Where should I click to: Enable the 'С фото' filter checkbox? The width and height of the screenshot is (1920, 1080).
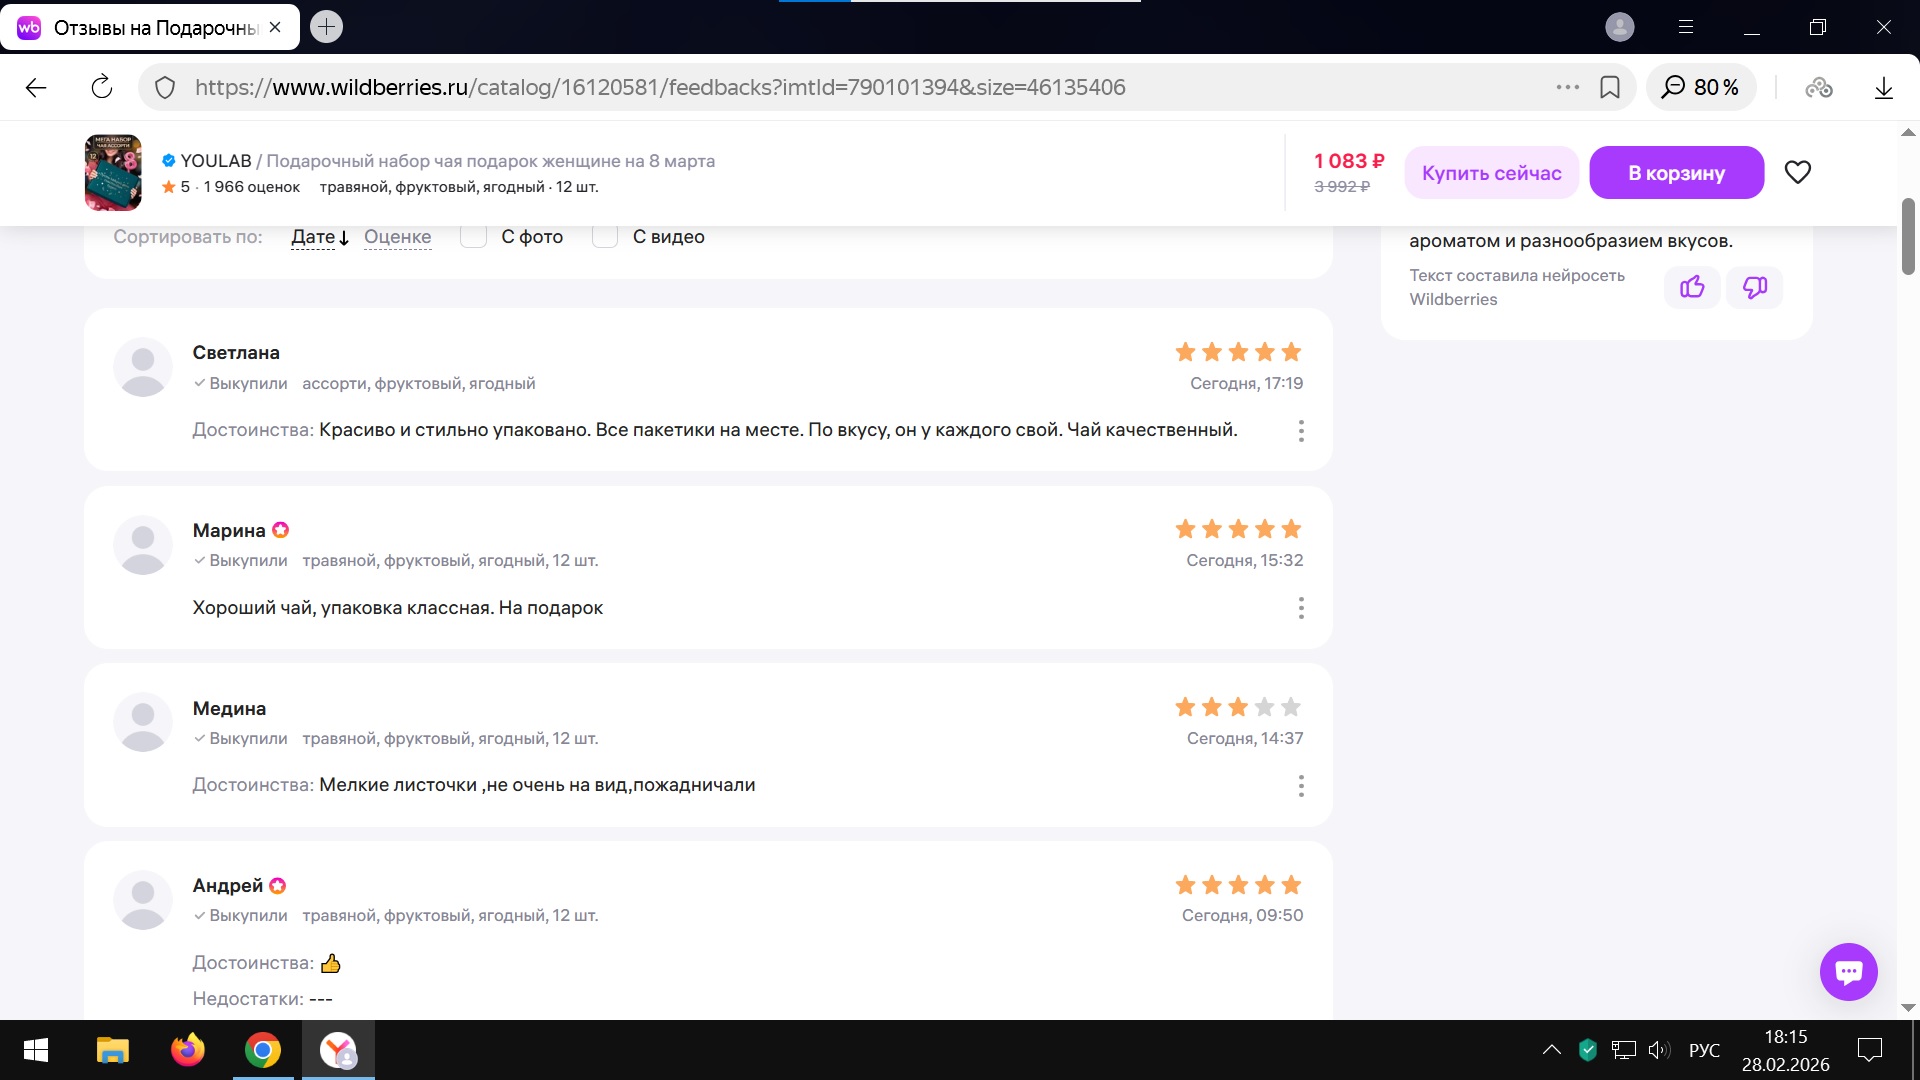click(x=473, y=237)
